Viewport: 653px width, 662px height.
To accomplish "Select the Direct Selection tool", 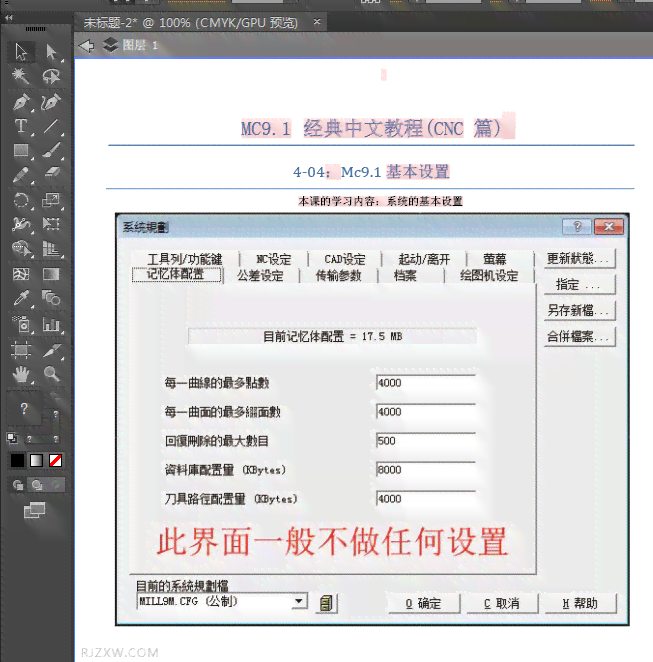I will pos(51,52).
